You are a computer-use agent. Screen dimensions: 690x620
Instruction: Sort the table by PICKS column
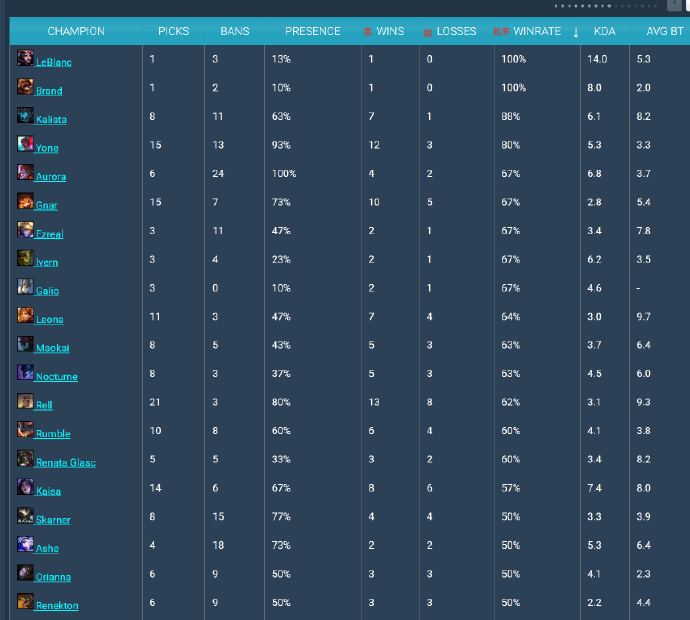tap(173, 31)
